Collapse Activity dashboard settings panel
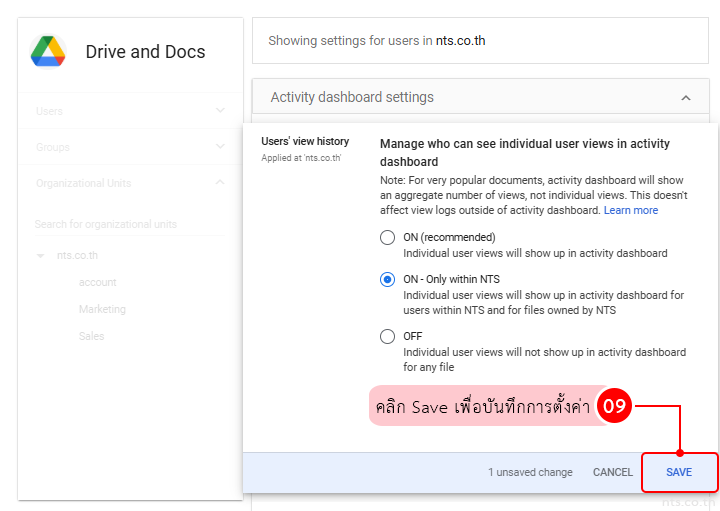720x511 pixels. (685, 98)
